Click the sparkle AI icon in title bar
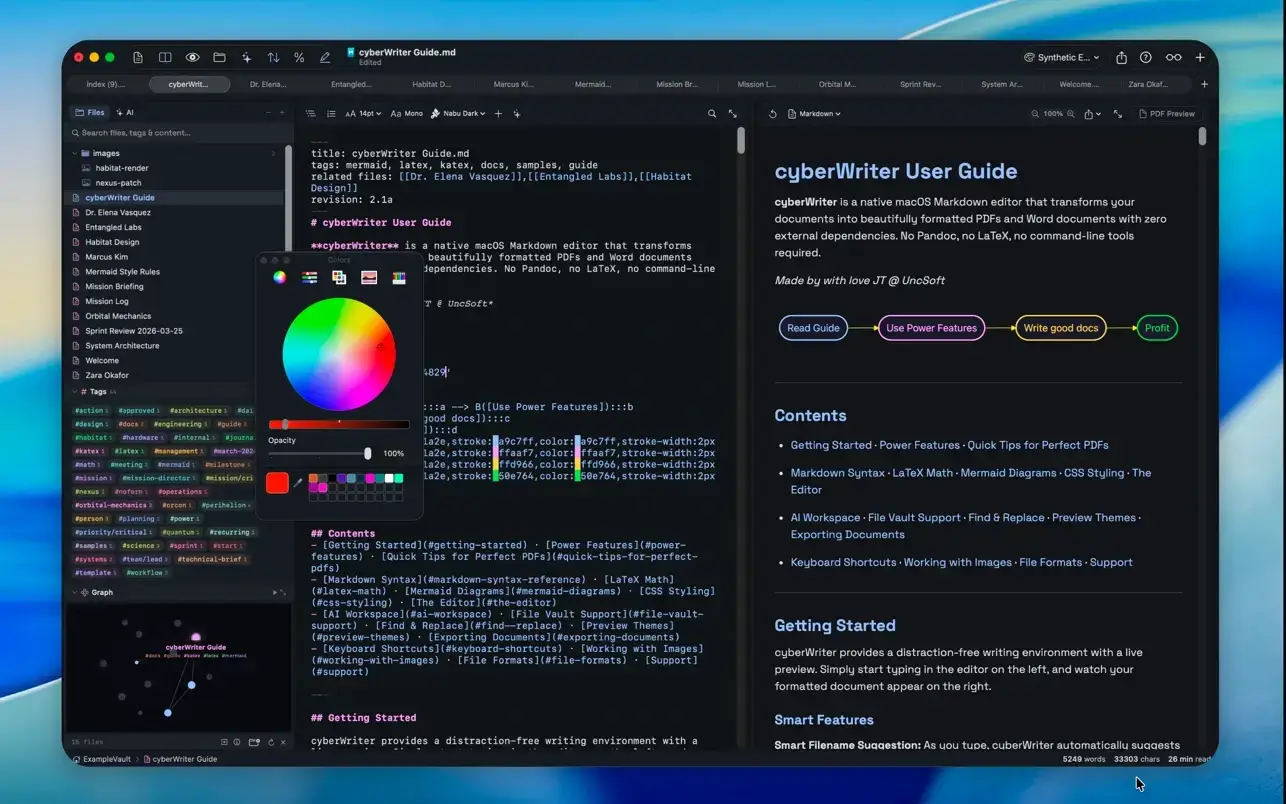 pyautogui.click(x=246, y=58)
